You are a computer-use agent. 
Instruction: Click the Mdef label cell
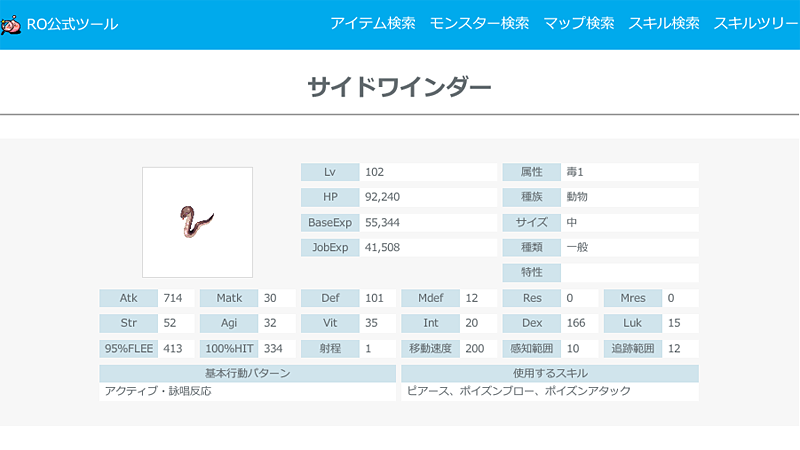click(431, 298)
